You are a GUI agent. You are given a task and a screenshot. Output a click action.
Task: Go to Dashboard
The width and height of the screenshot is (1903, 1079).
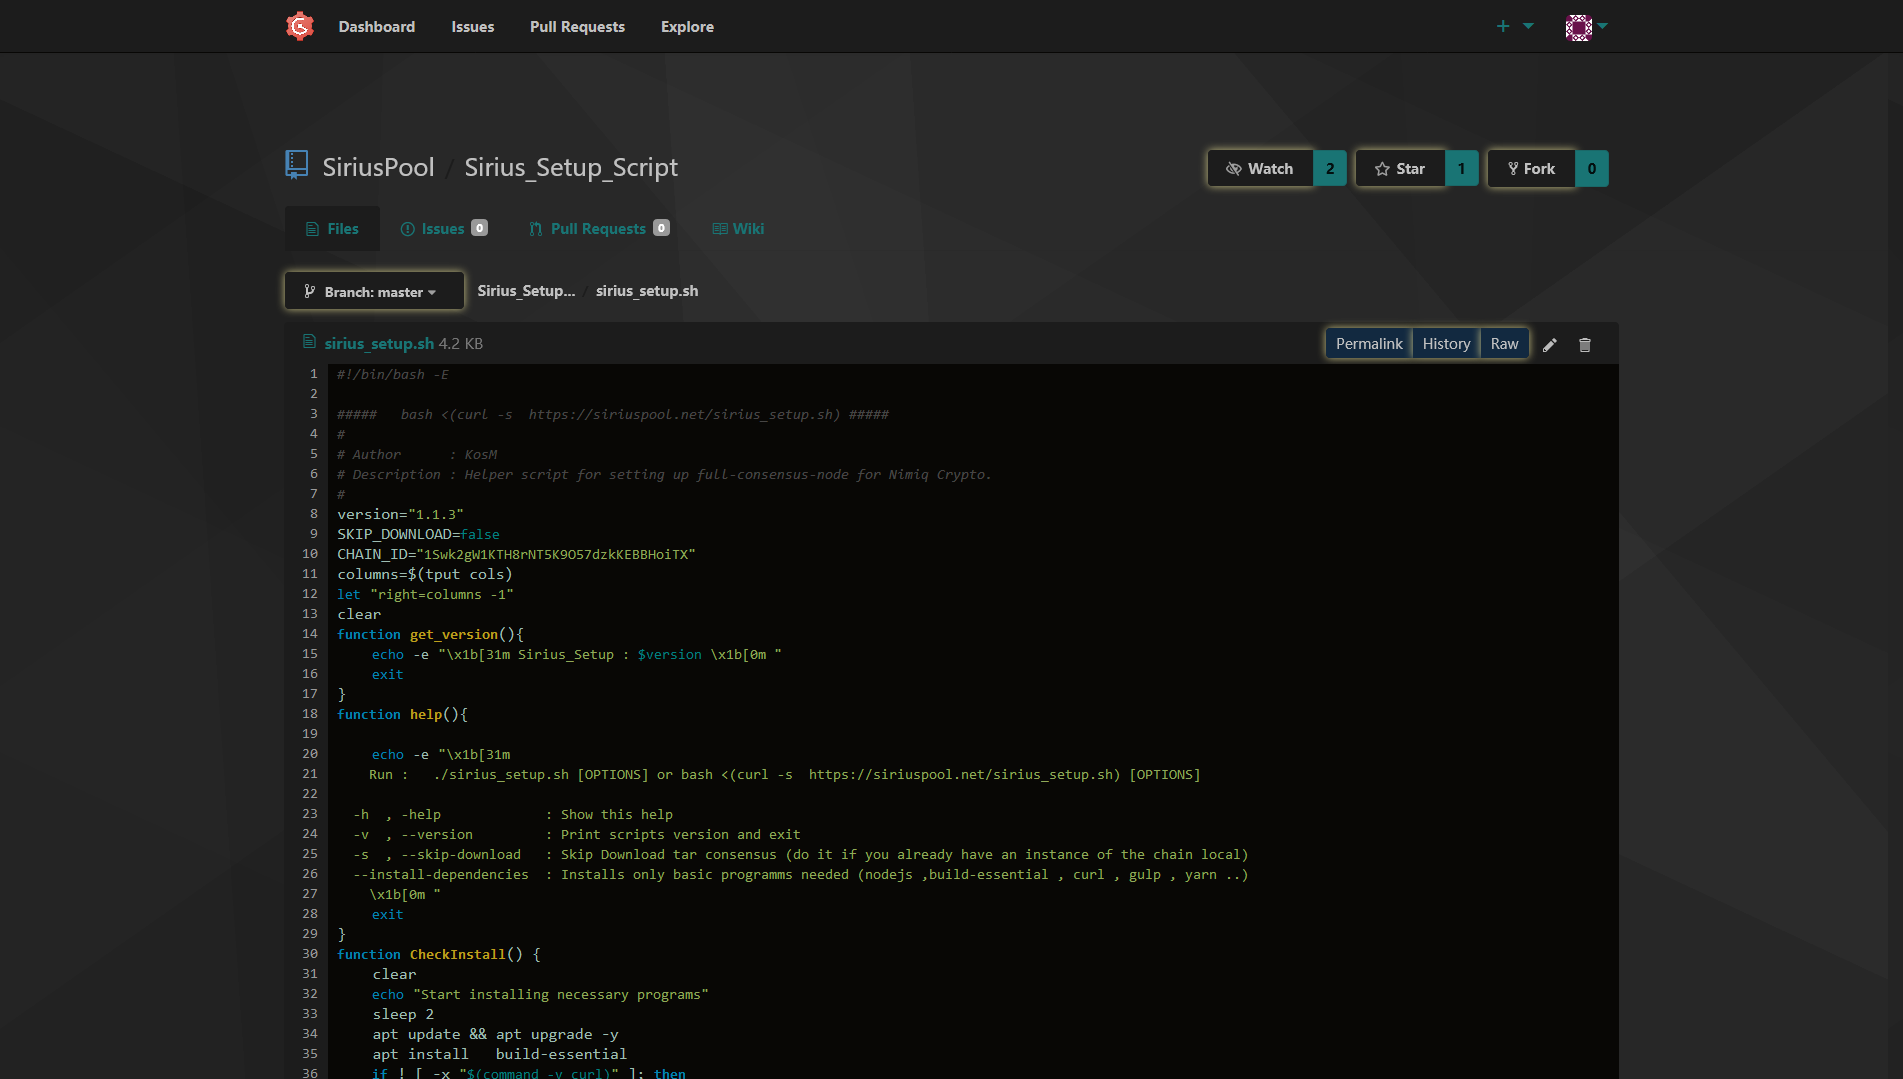tap(376, 26)
